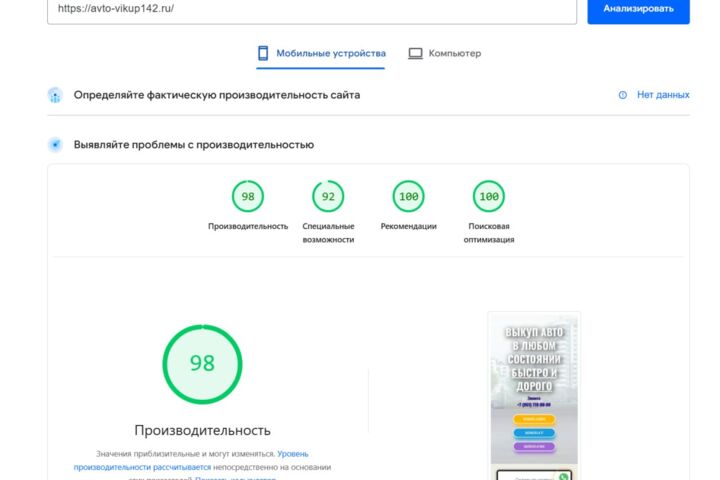Select the 98 Производительность score gauge
This screenshot has width=720, height=480.
248,197
